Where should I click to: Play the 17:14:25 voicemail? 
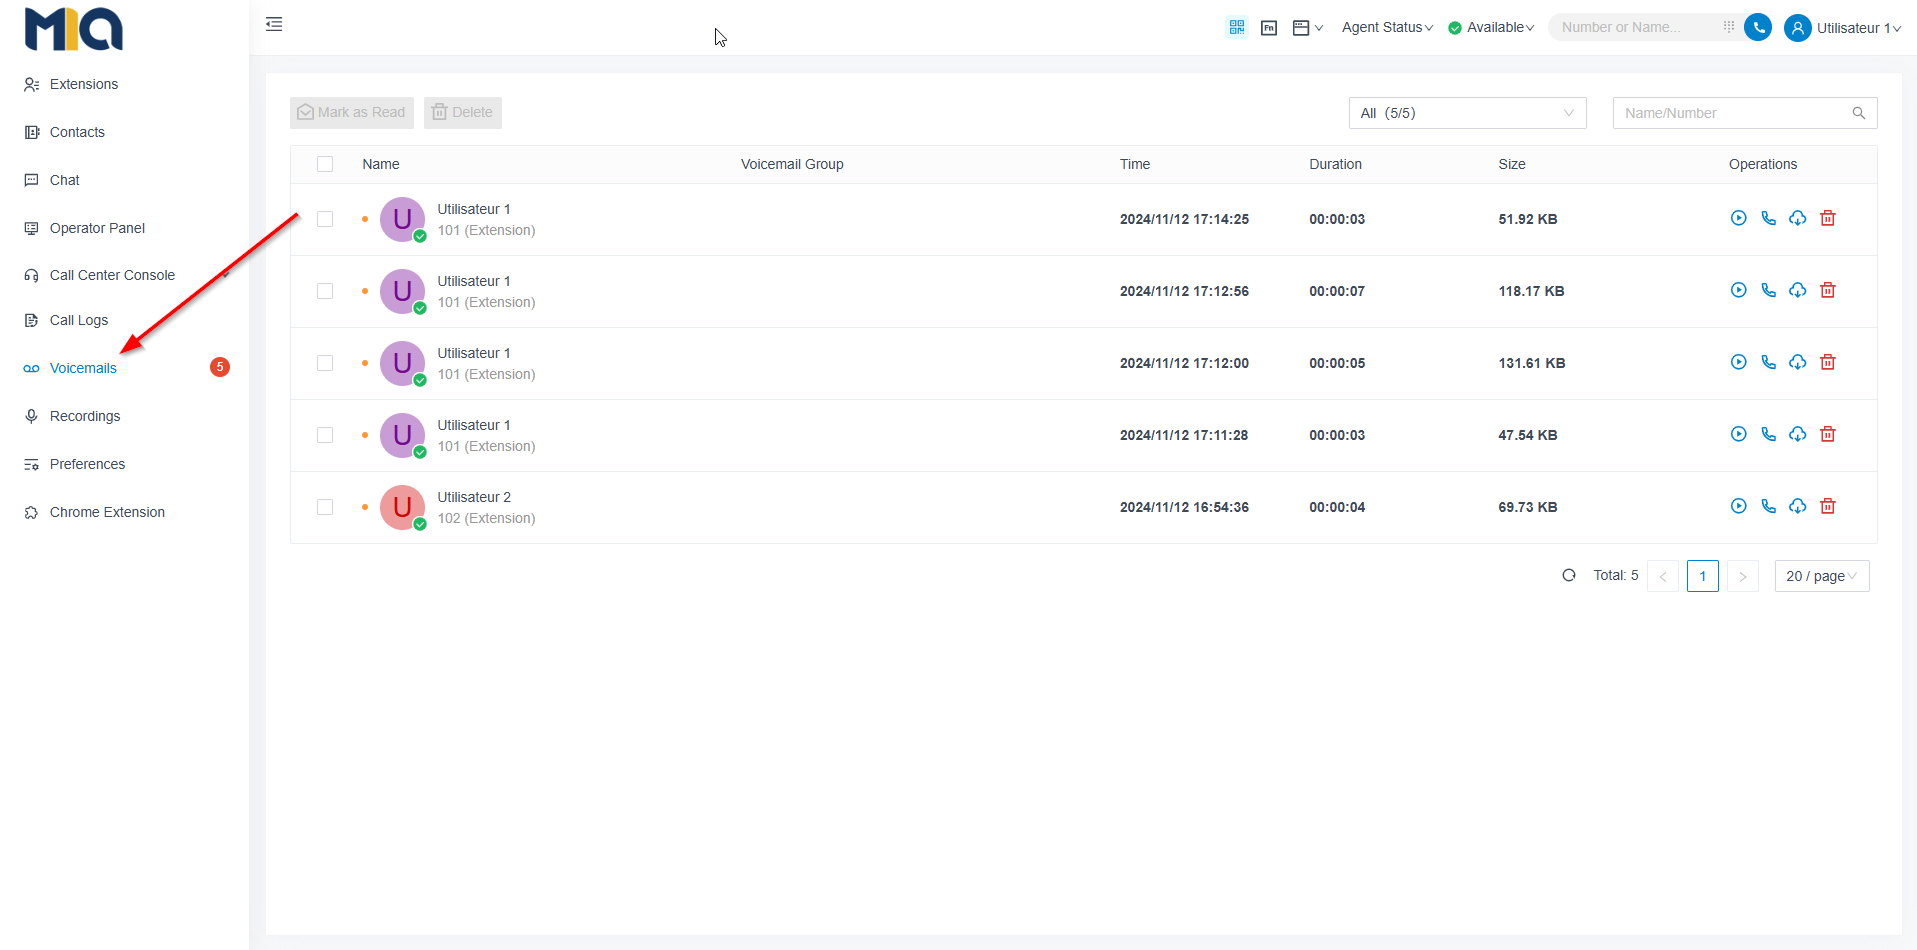(1739, 218)
